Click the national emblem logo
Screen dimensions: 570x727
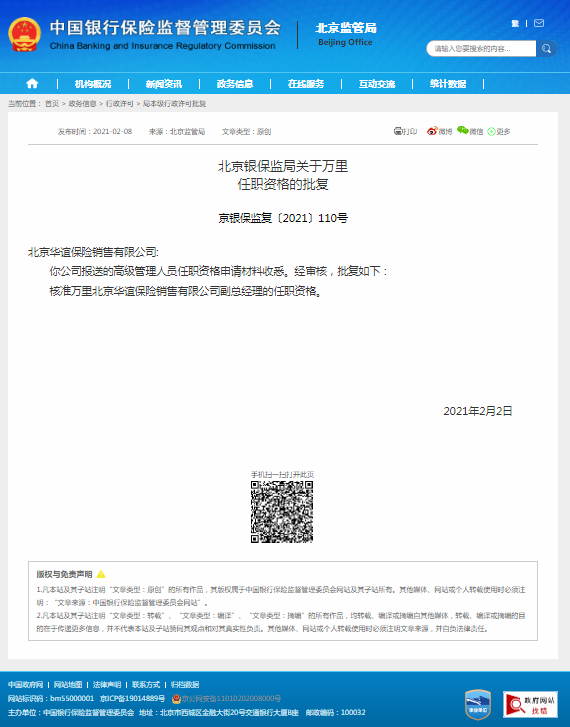25,34
